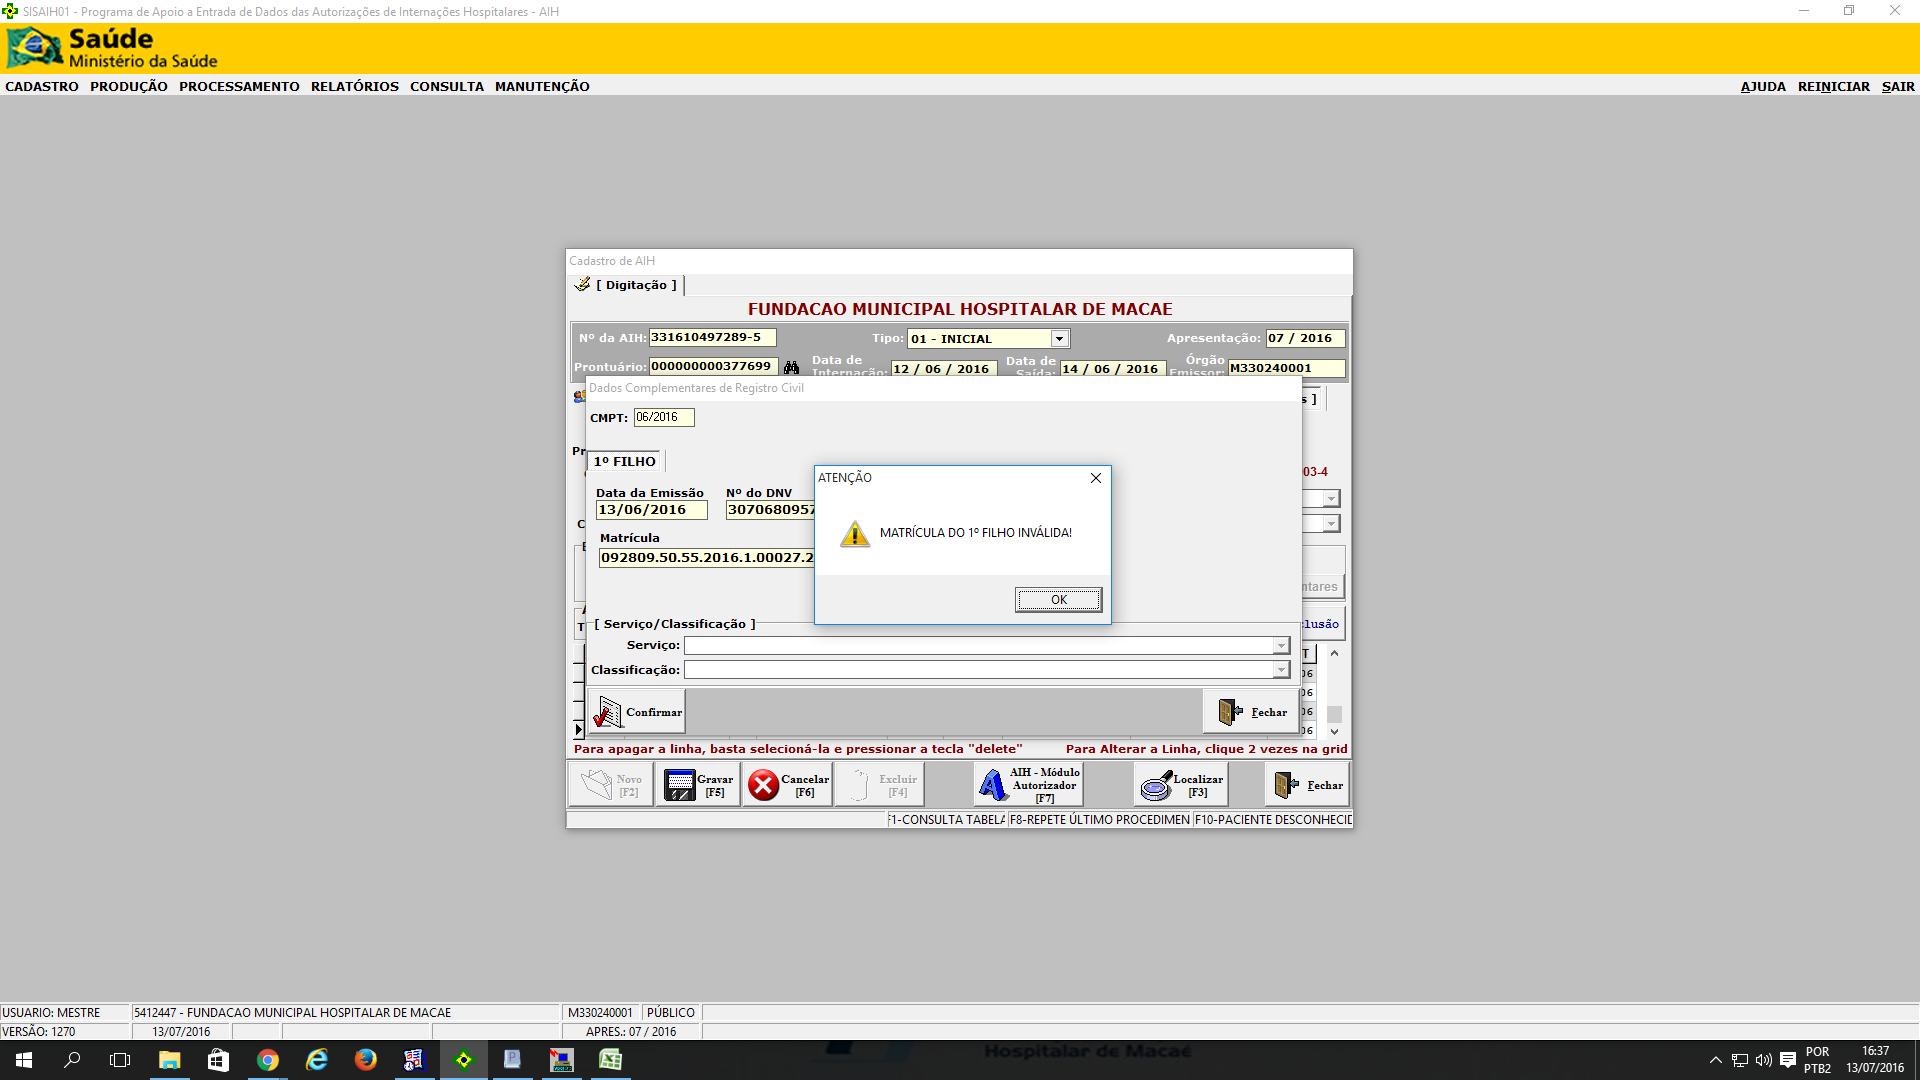Open the PROCESSAMENTO menu
Viewport: 1920px width, 1080px height.
pyautogui.click(x=239, y=87)
